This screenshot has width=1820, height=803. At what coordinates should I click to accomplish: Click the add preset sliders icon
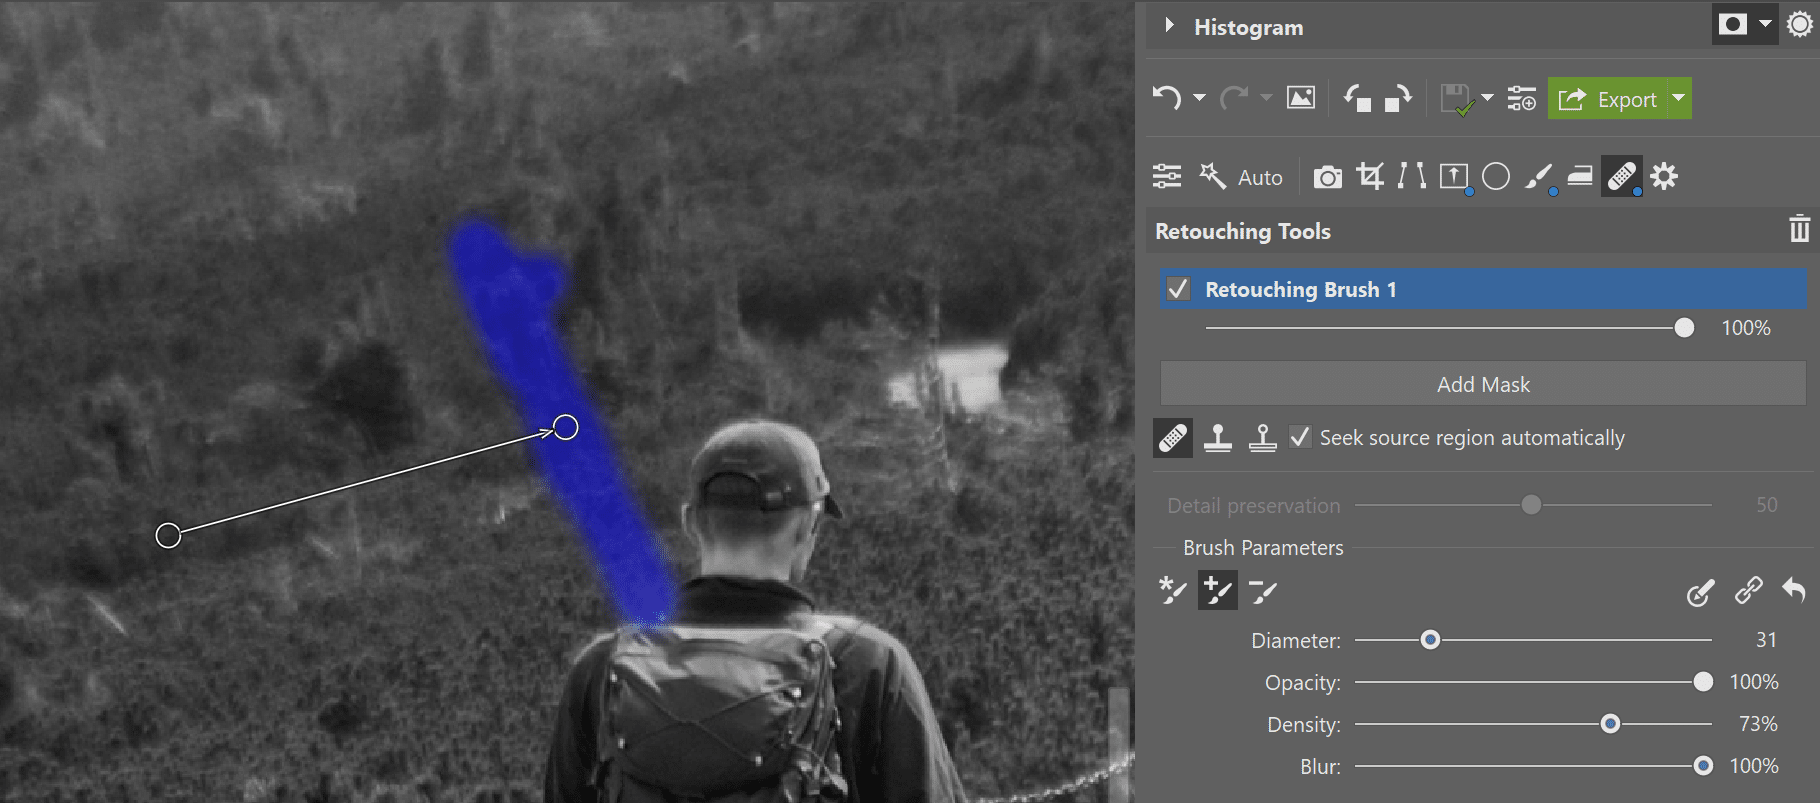(x=1522, y=98)
